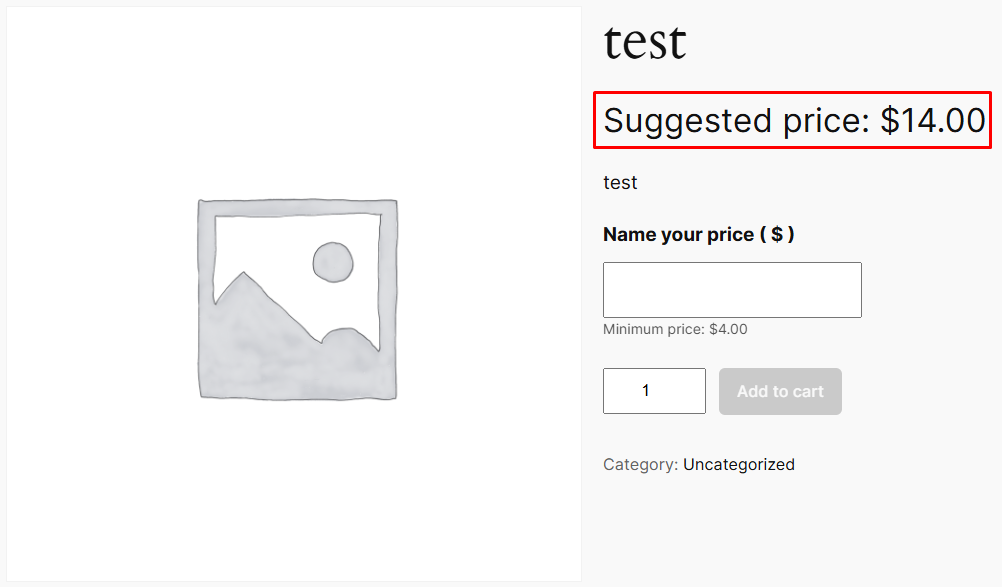Screen dimensions: 1002x587
Task: Click the Suggested price heading text
Action: (x=794, y=121)
